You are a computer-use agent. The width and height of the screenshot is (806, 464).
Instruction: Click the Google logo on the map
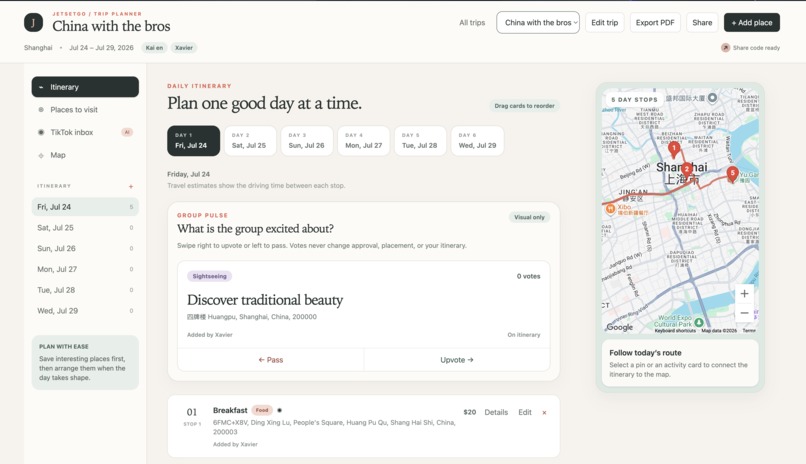tap(619, 327)
